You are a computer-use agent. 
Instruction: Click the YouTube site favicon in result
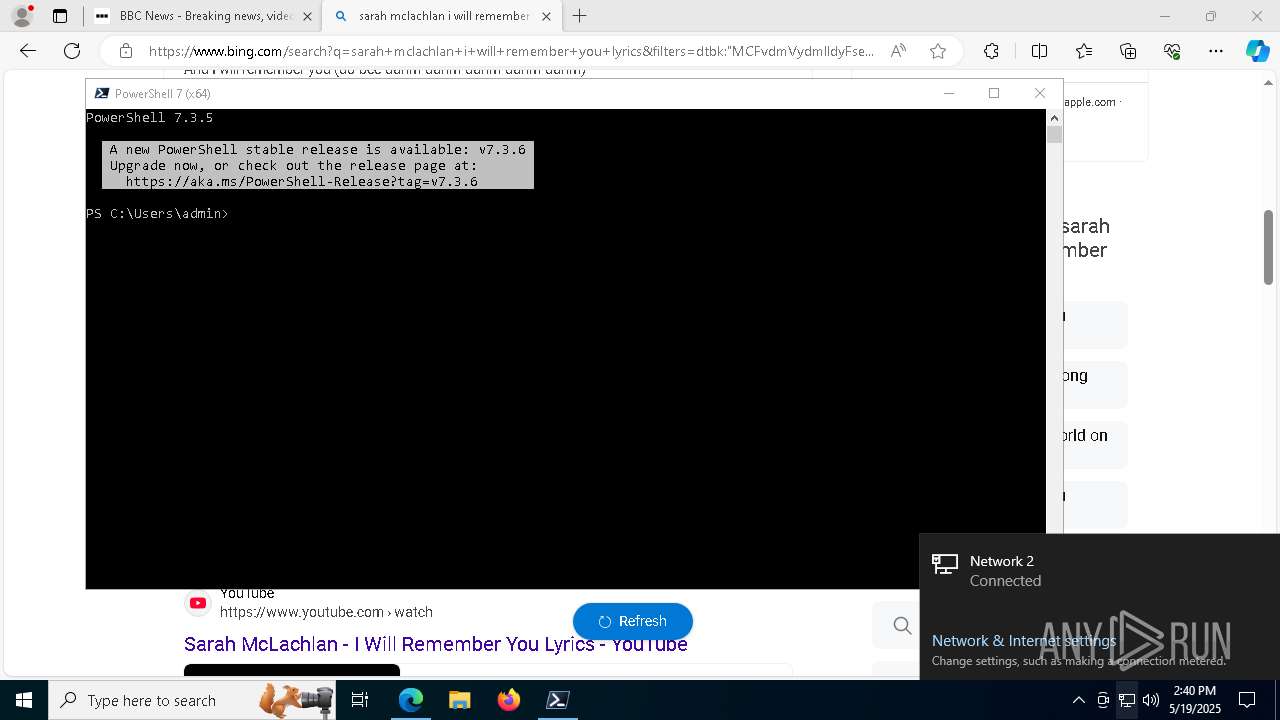tap(198, 603)
